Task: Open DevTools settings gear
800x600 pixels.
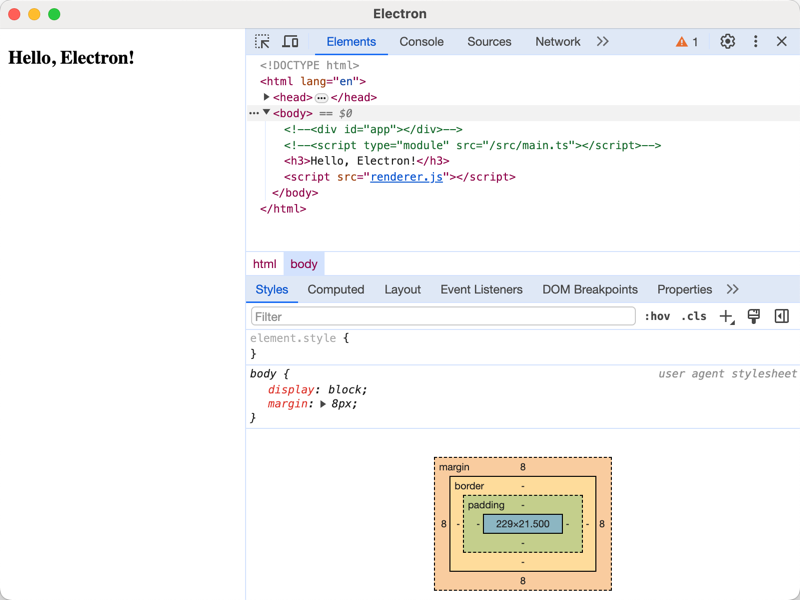Action: 727,42
